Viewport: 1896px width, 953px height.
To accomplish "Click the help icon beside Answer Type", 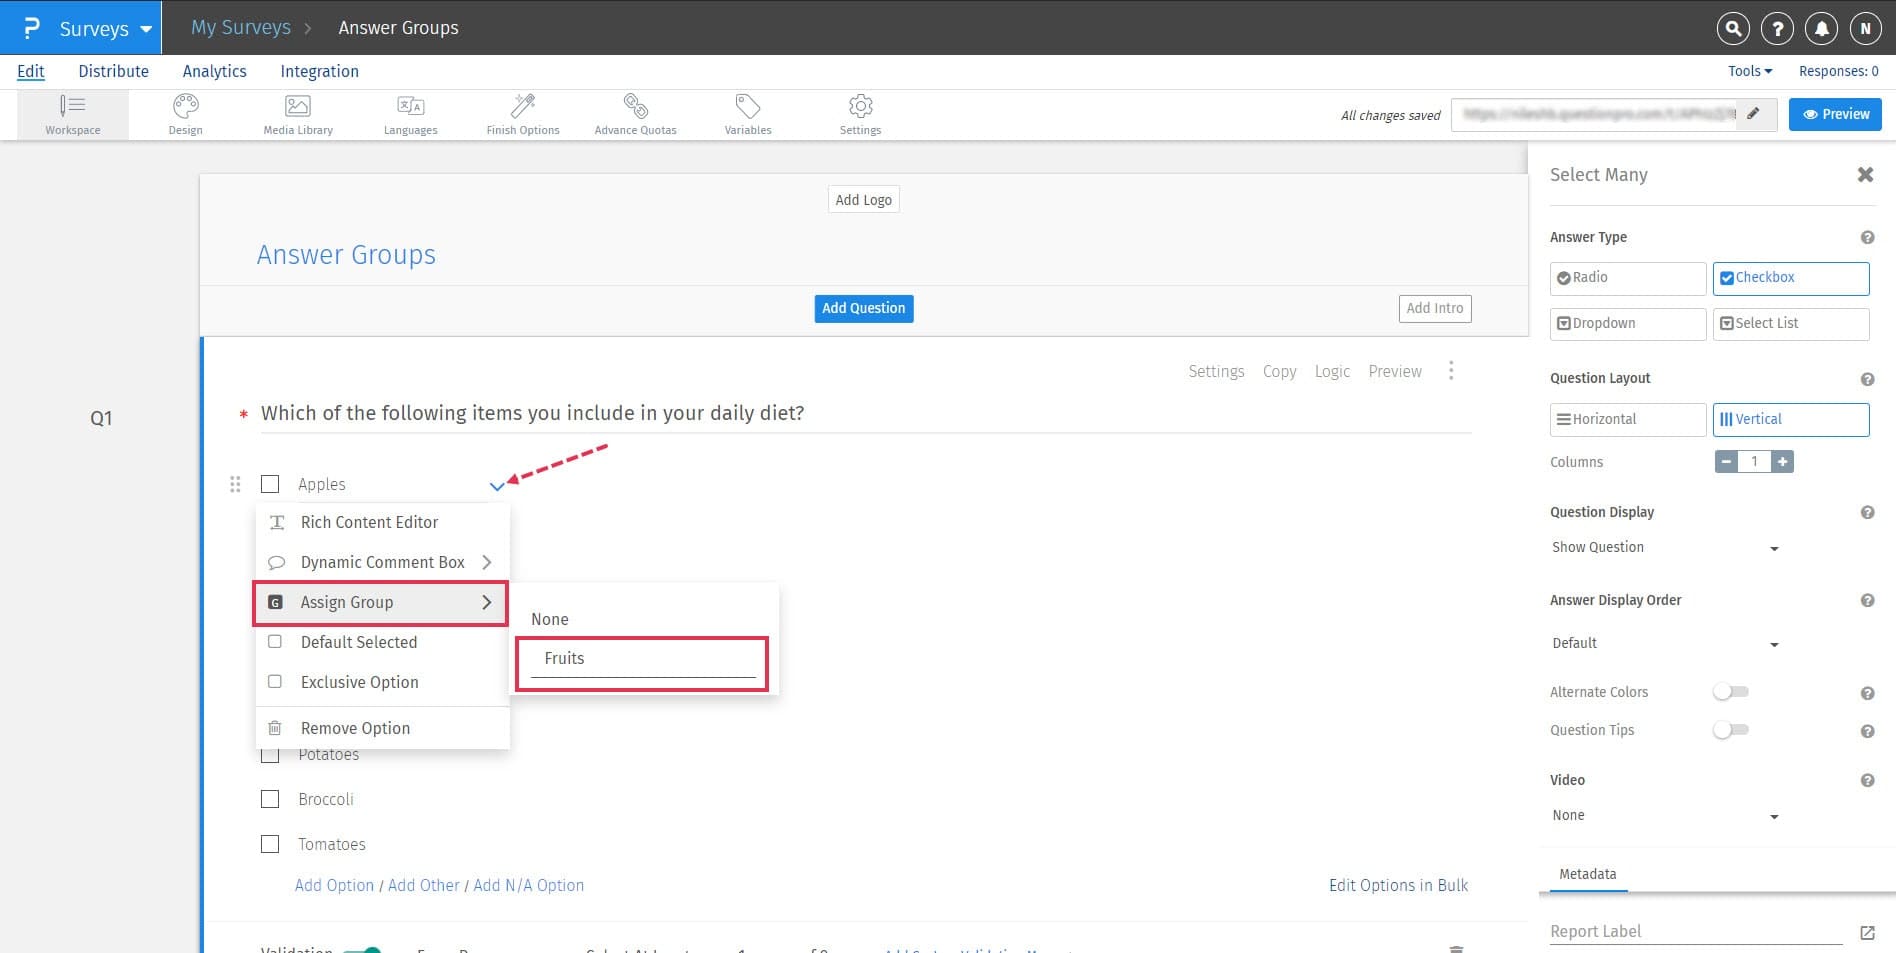I will [1867, 238].
